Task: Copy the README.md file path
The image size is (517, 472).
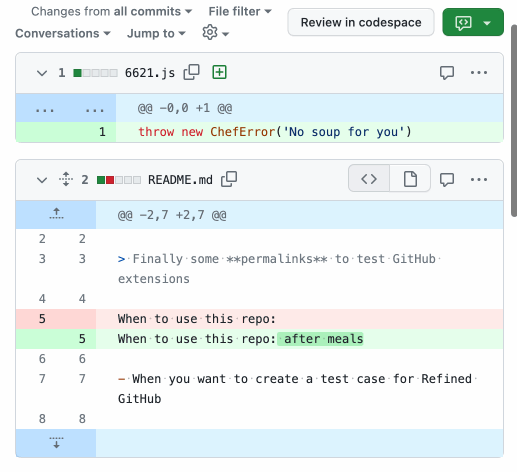Action: (229, 179)
